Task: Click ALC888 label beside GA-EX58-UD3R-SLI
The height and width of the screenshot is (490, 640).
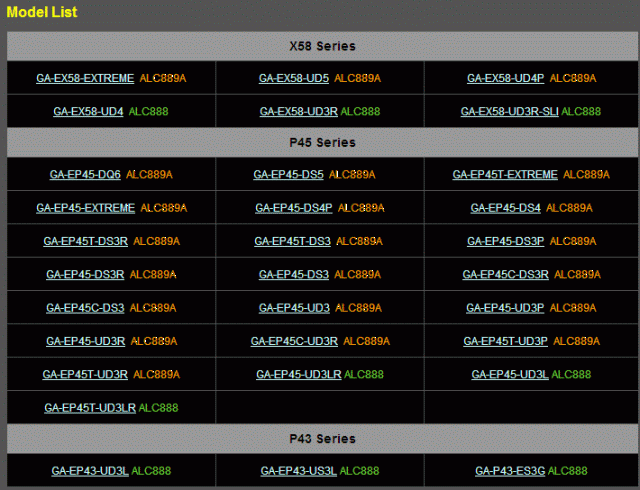Action: click(x=581, y=111)
